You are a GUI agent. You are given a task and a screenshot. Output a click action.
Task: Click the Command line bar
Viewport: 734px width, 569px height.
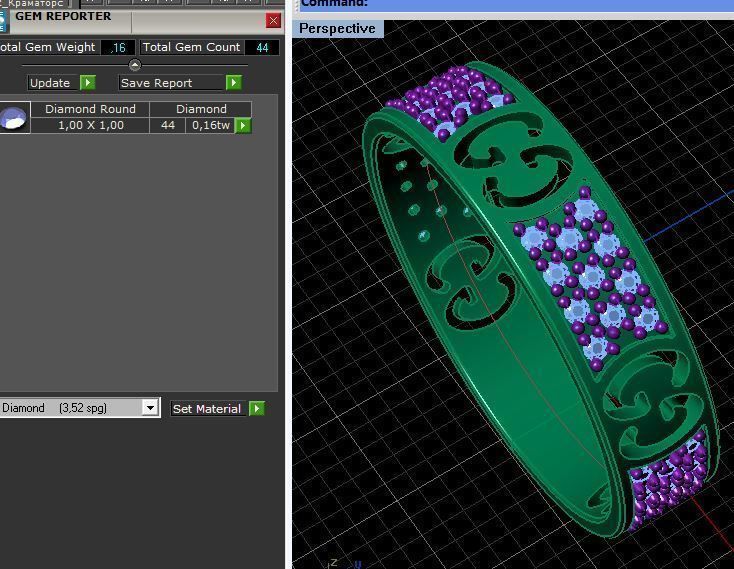(515, 5)
